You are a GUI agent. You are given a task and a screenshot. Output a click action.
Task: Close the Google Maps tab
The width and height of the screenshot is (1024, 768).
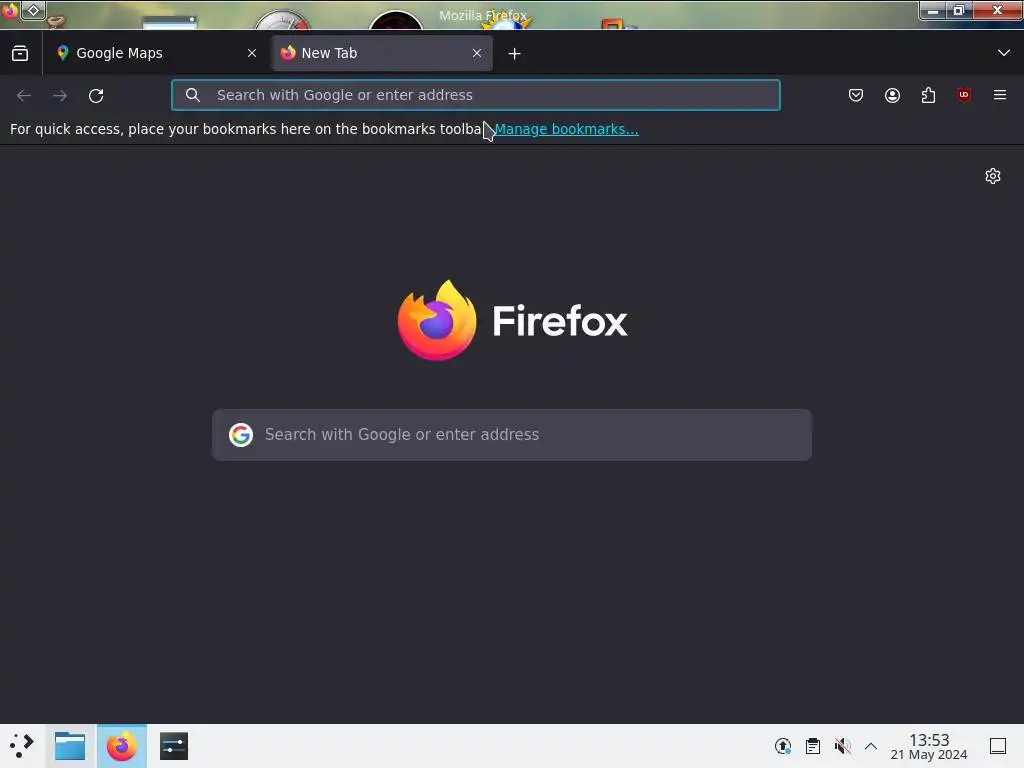(x=252, y=53)
